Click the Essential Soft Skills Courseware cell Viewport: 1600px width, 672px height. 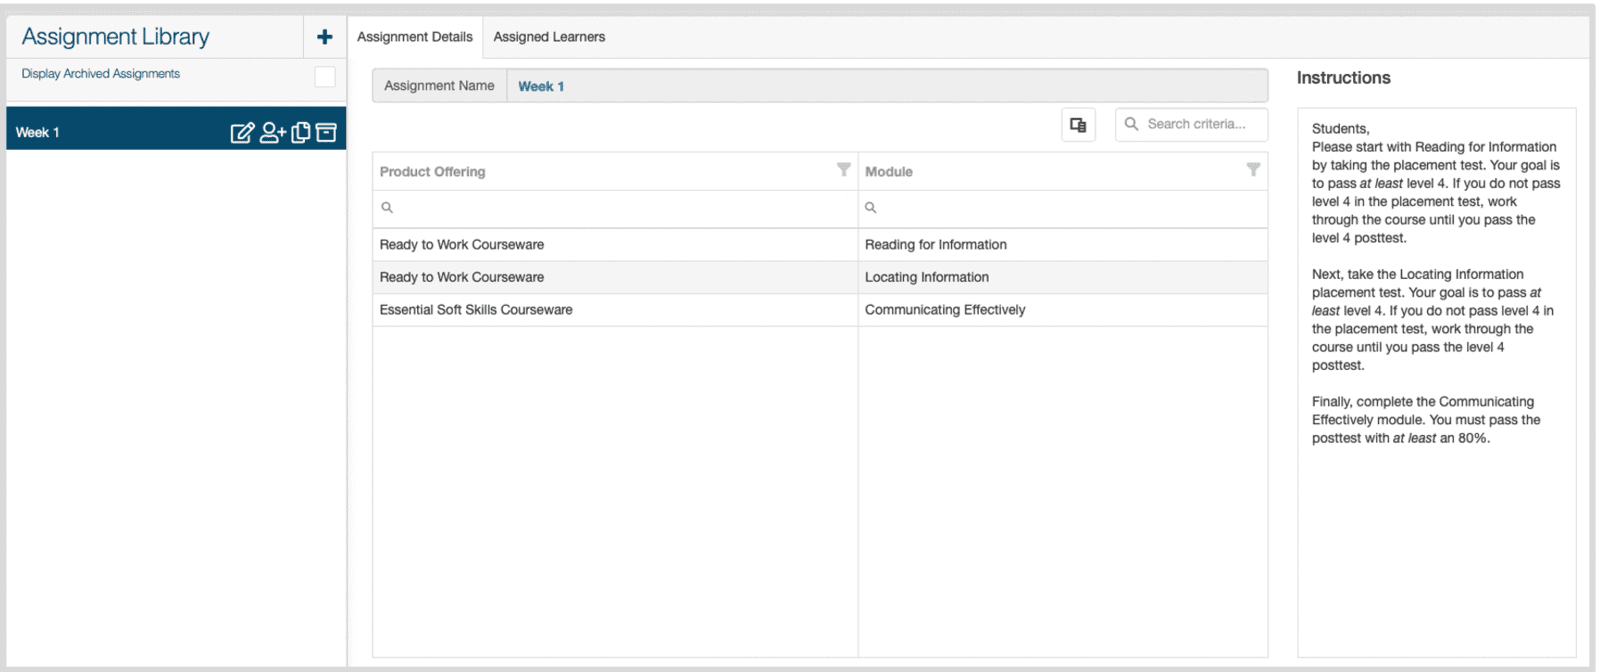[x=476, y=310]
